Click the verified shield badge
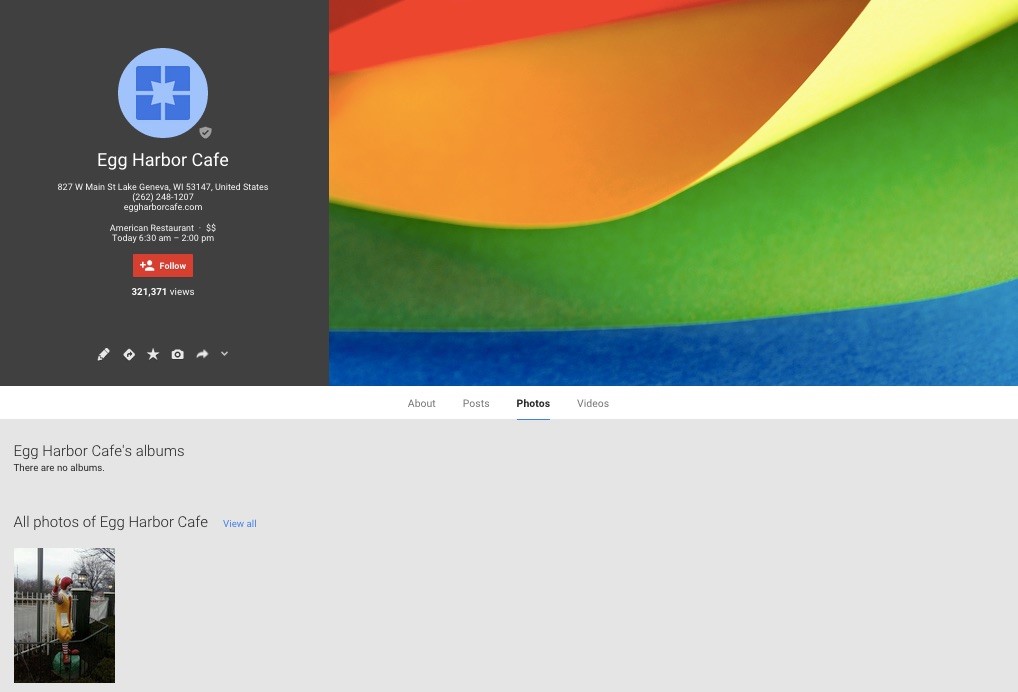Image resolution: width=1018 pixels, height=692 pixels. pos(205,132)
